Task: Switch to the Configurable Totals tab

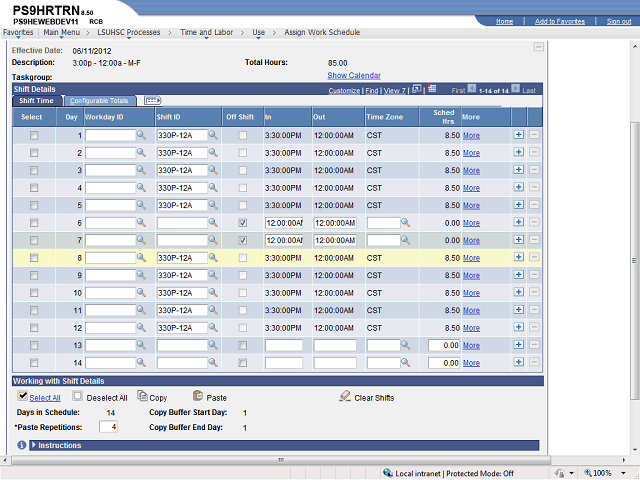Action: [99, 100]
